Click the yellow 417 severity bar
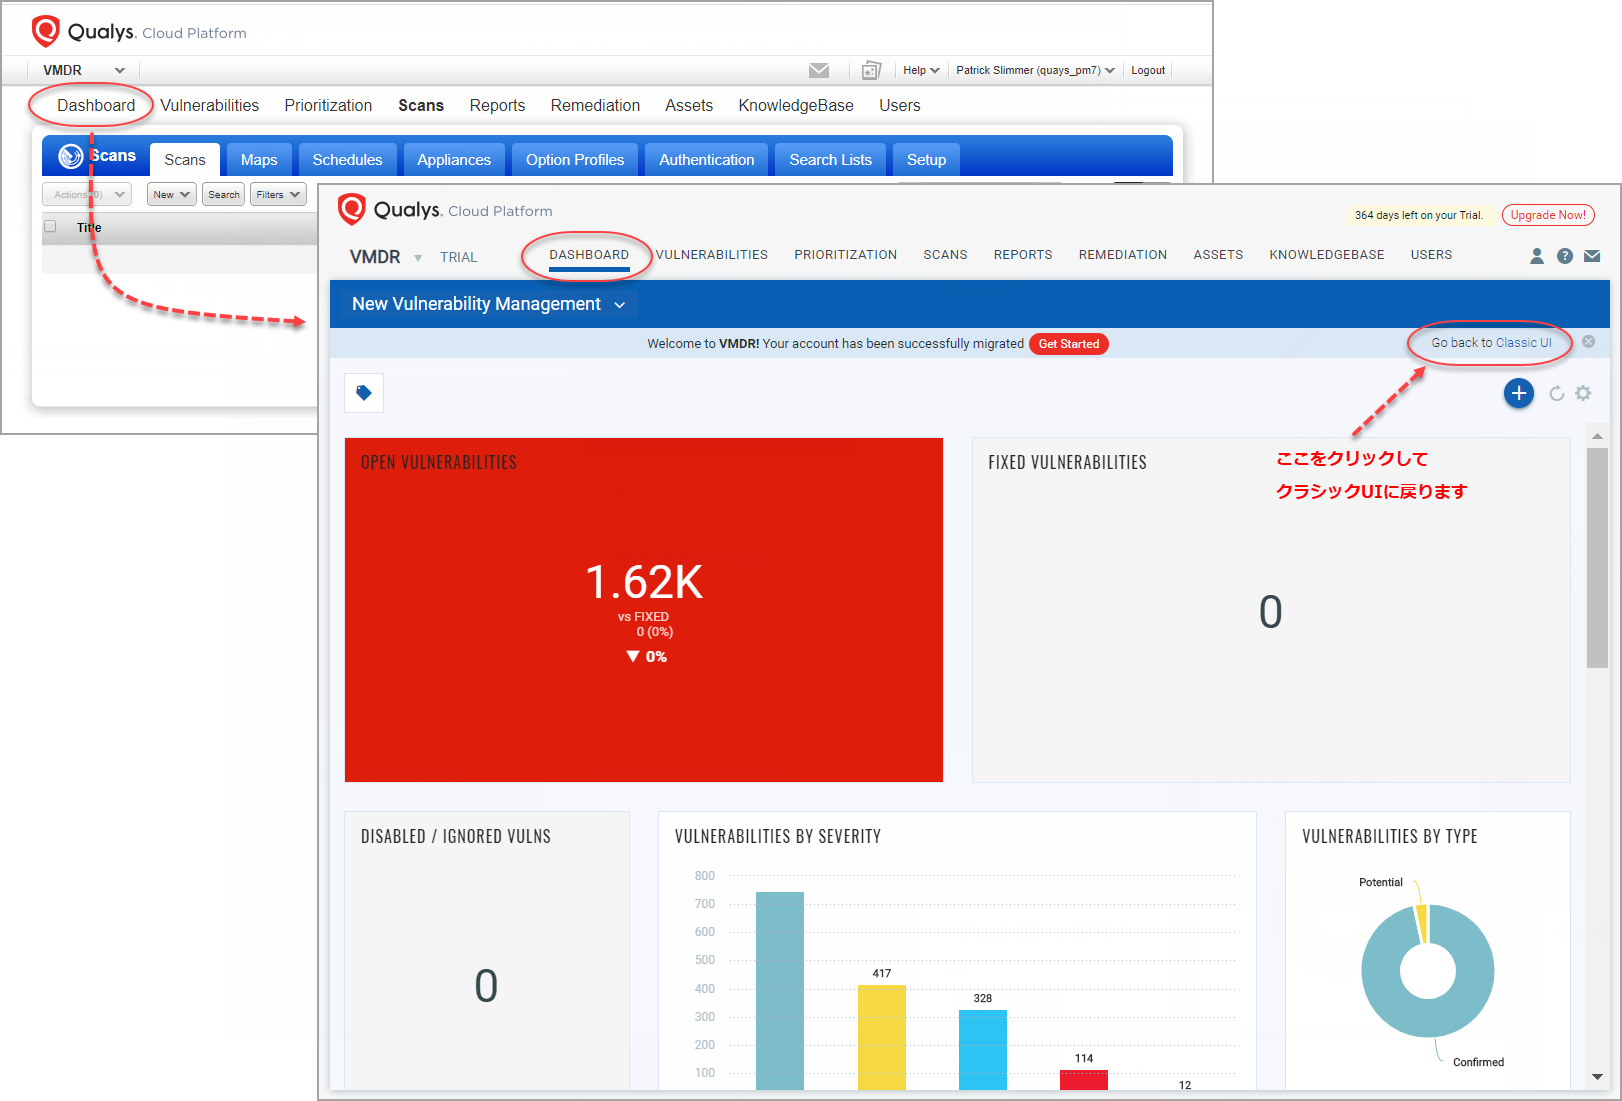The image size is (1622, 1101). [882, 1037]
